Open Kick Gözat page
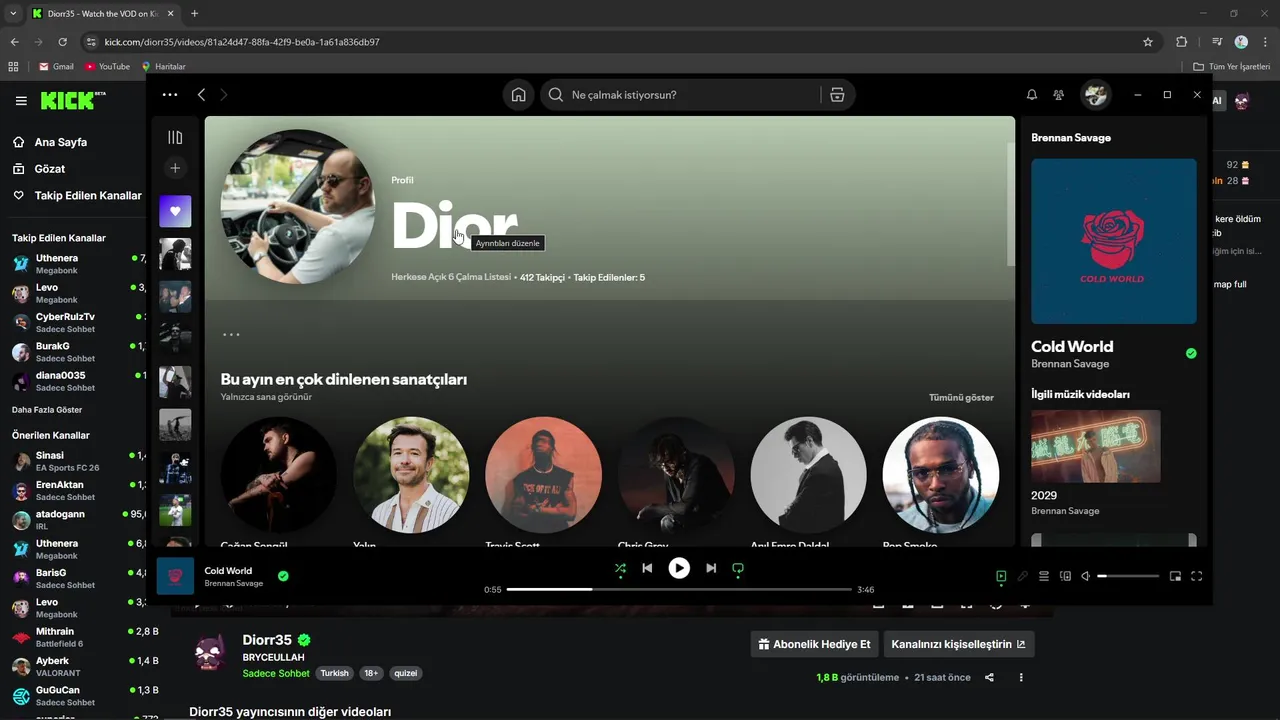This screenshot has height=720, width=1280. point(50,169)
